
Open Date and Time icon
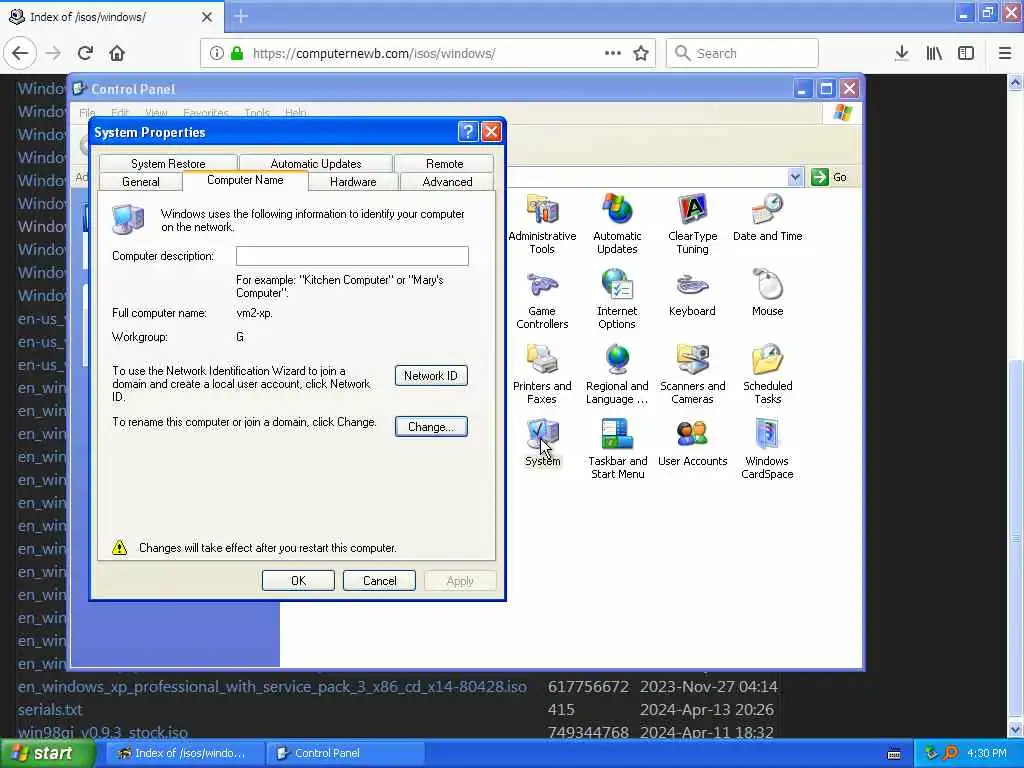(x=767, y=218)
